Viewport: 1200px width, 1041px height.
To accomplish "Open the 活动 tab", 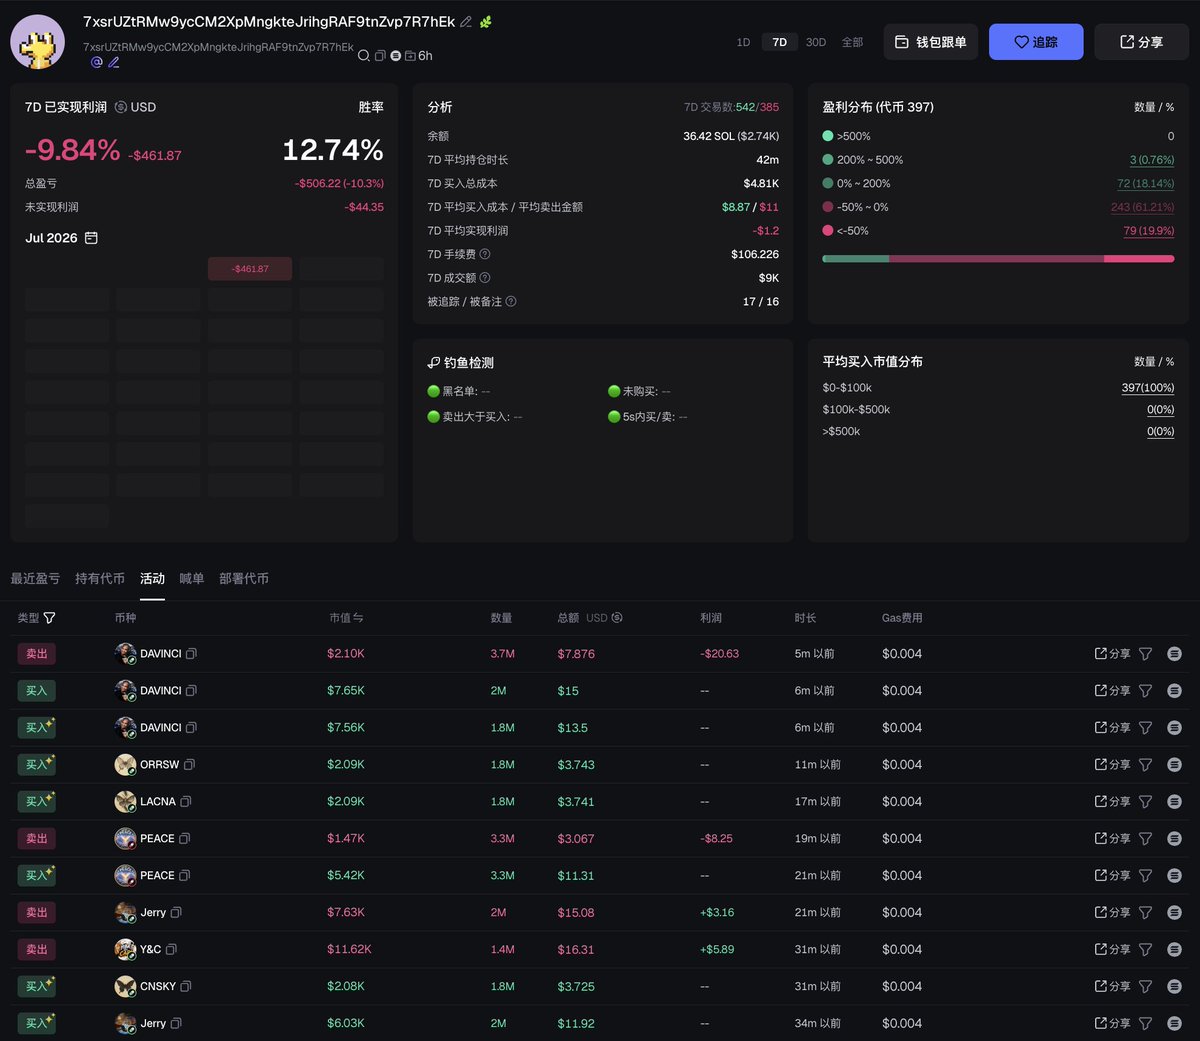I will point(152,578).
